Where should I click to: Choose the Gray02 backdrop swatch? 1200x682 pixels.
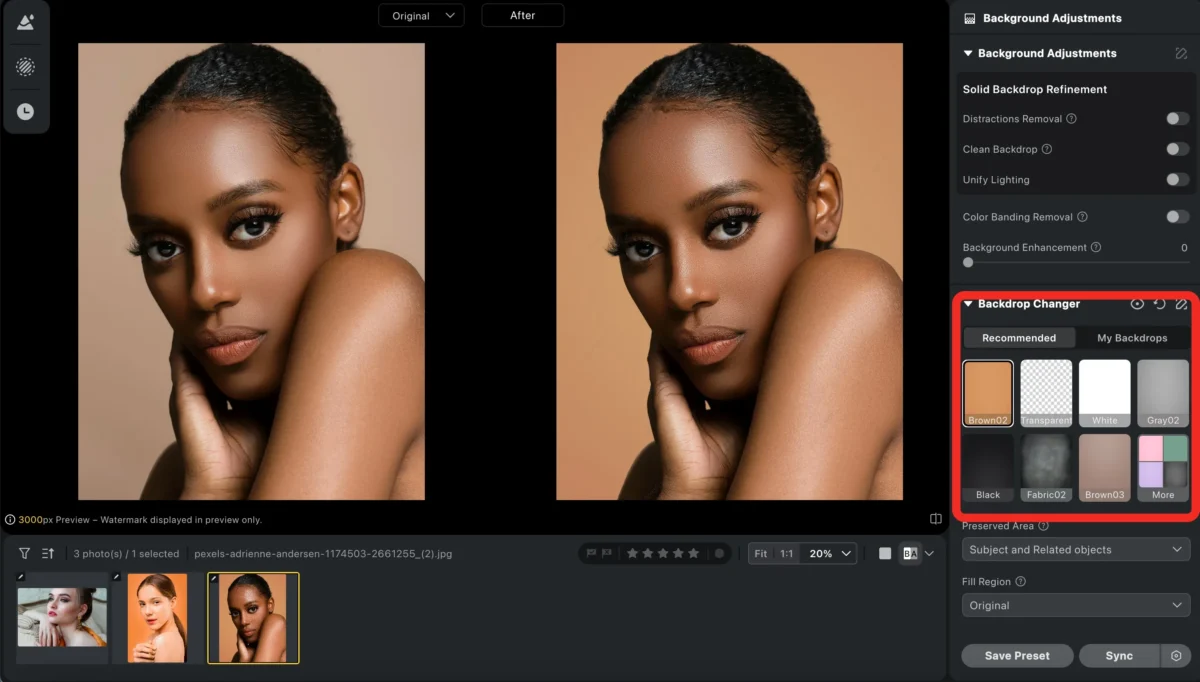(x=1163, y=393)
